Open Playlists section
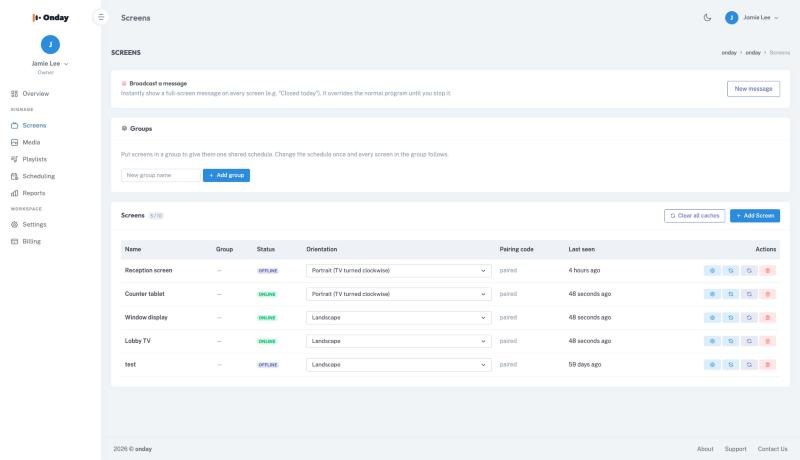This screenshot has height=460, width=800. coord(34,159)
